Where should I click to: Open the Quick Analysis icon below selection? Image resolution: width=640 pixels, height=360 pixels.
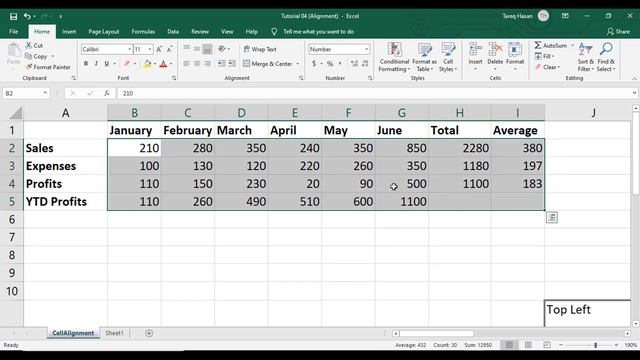pyautogui.click(x=552, y=218)
